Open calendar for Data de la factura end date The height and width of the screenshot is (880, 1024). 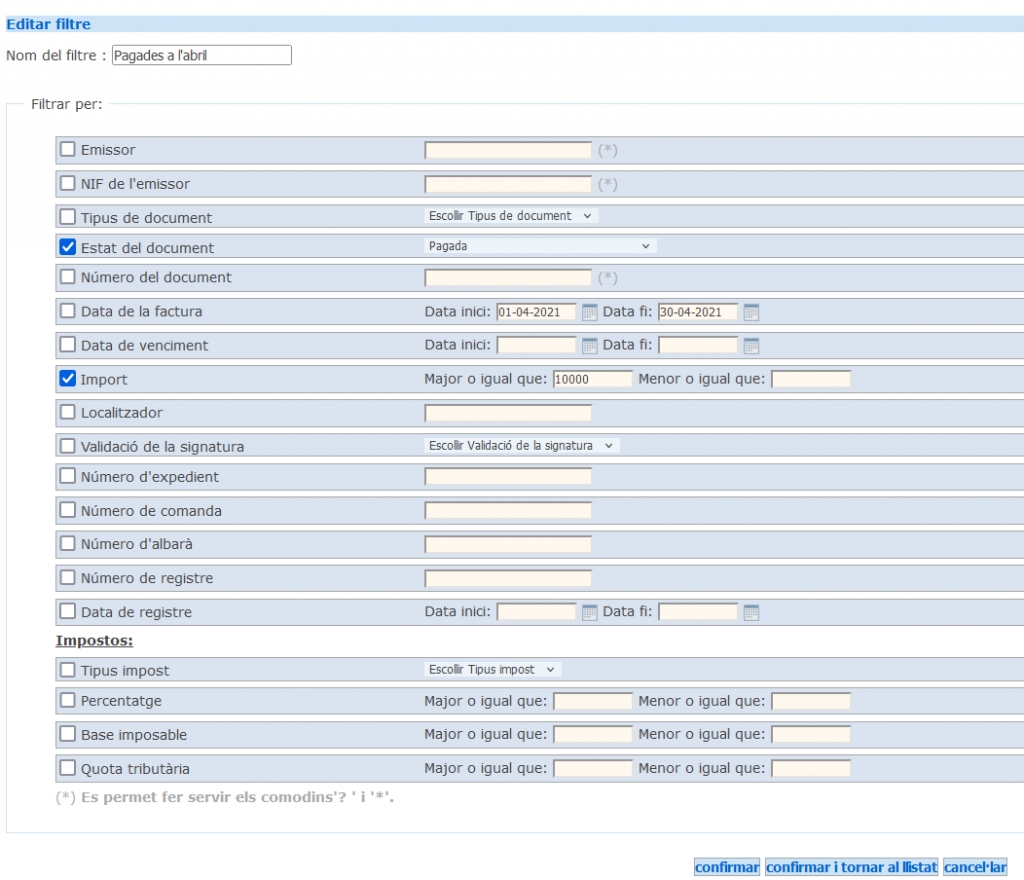click(x=751, y=312)
